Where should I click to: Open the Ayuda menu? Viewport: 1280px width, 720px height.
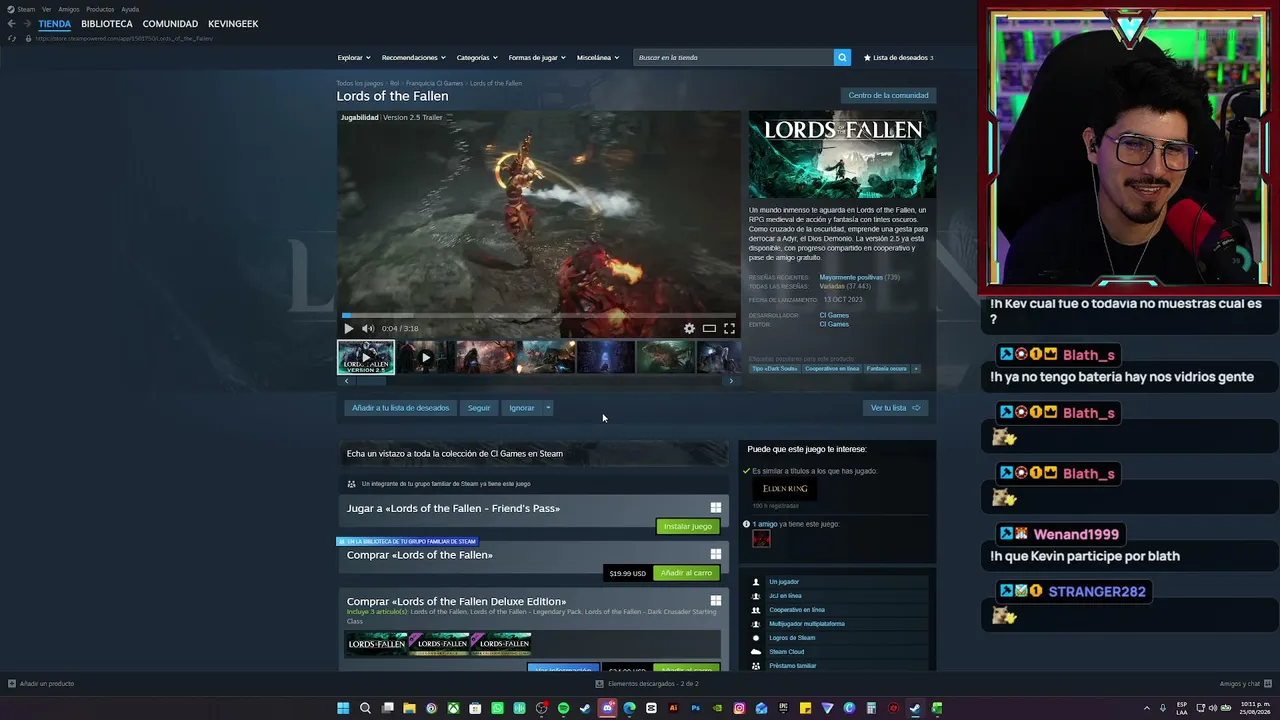(x=130, y=9)
